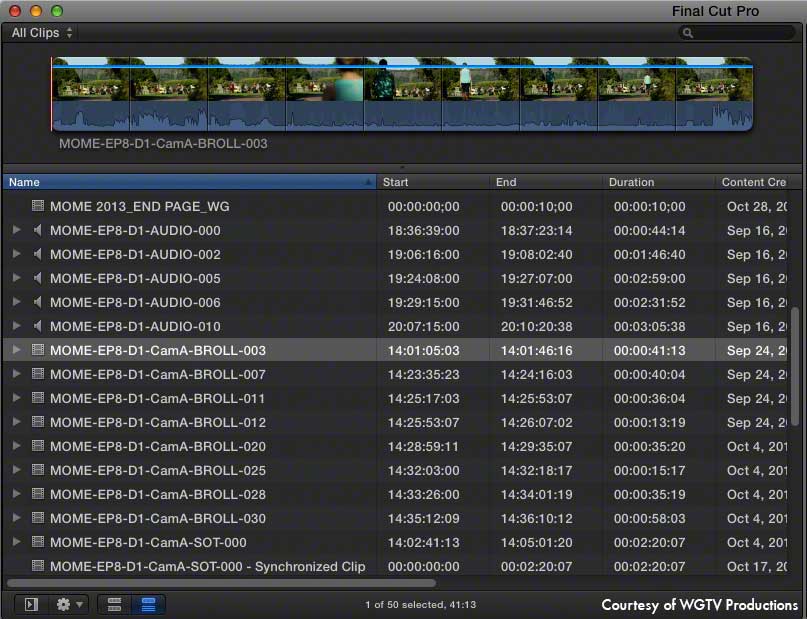Click the search magnifier icon
This screenshot has height=619, width=807.
point(688,33)
